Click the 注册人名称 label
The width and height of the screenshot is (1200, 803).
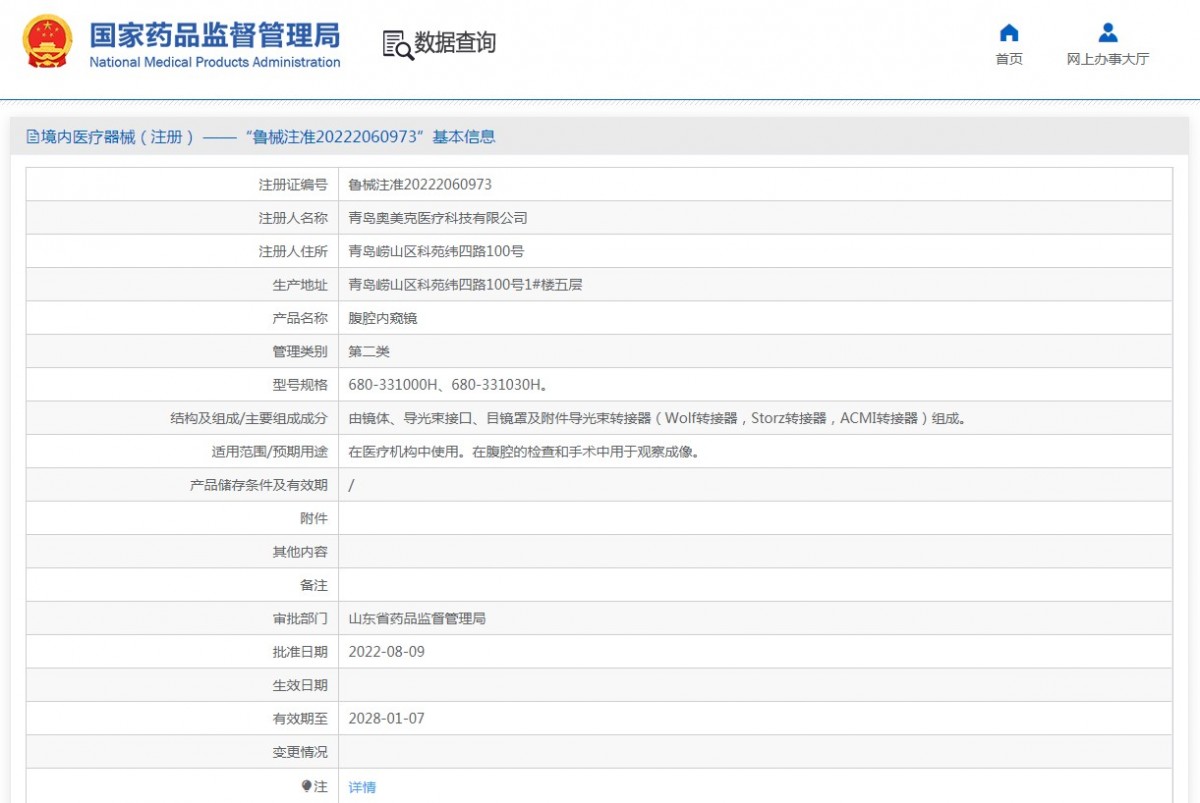point(293,218)
